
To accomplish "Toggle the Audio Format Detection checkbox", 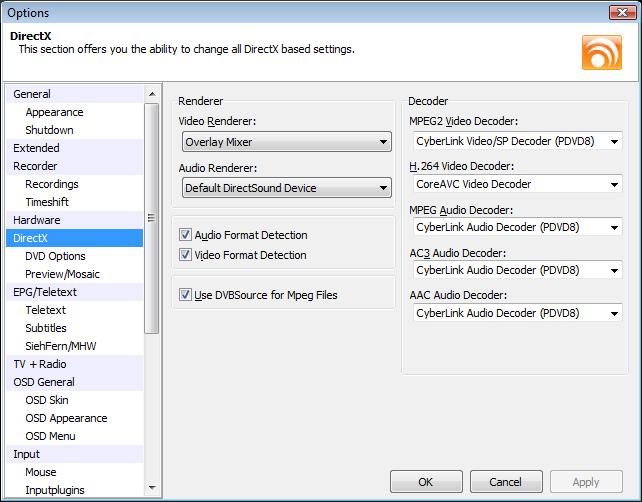I will click(x=185, y=235).
